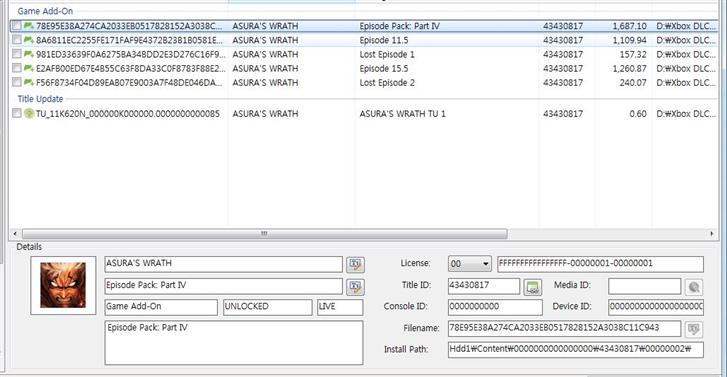Click the size value 1,109.94

click(x=629, y=40)
